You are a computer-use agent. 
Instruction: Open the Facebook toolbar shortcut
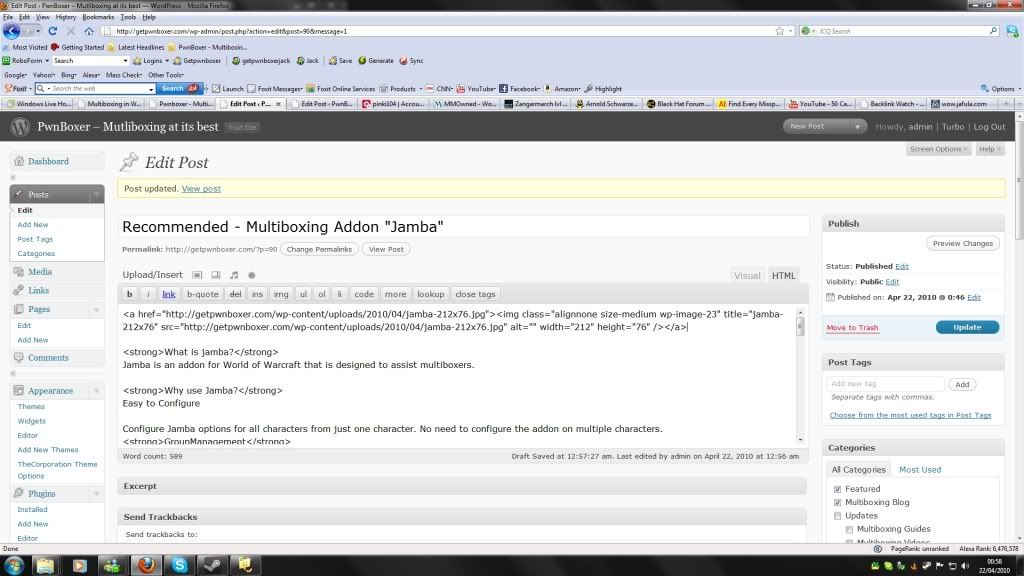(x=519, y=89)
